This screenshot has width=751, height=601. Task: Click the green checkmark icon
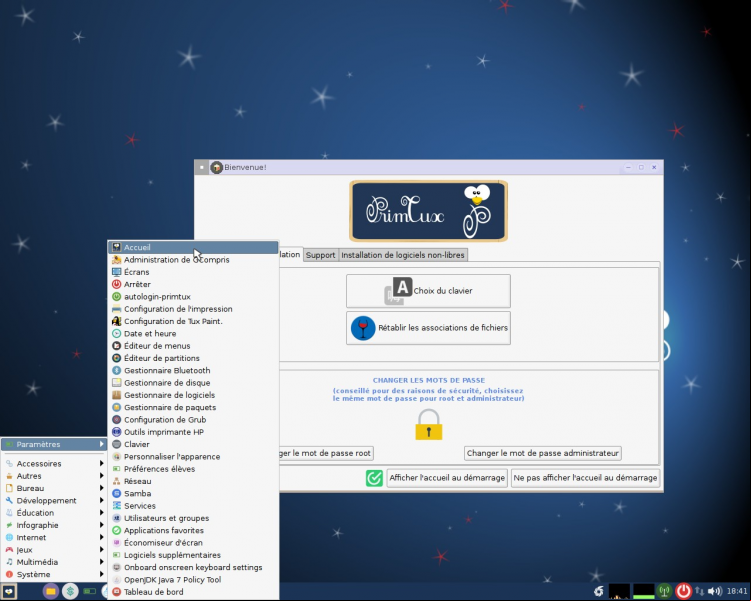tap(374, 478)
